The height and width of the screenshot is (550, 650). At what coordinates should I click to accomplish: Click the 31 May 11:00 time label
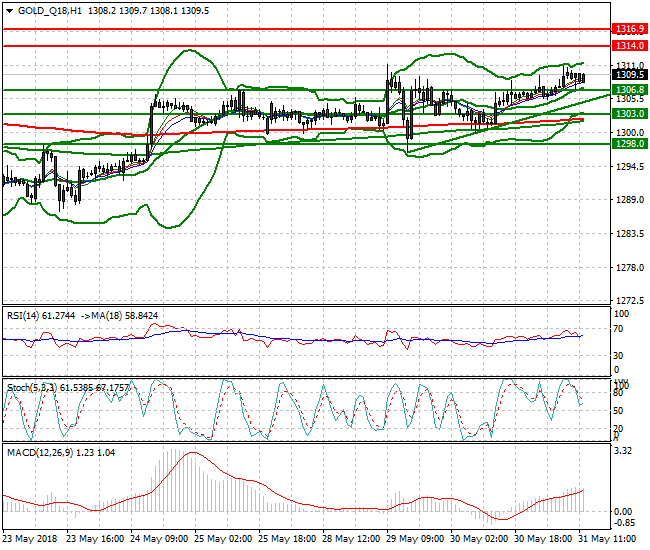coord(607,539)
